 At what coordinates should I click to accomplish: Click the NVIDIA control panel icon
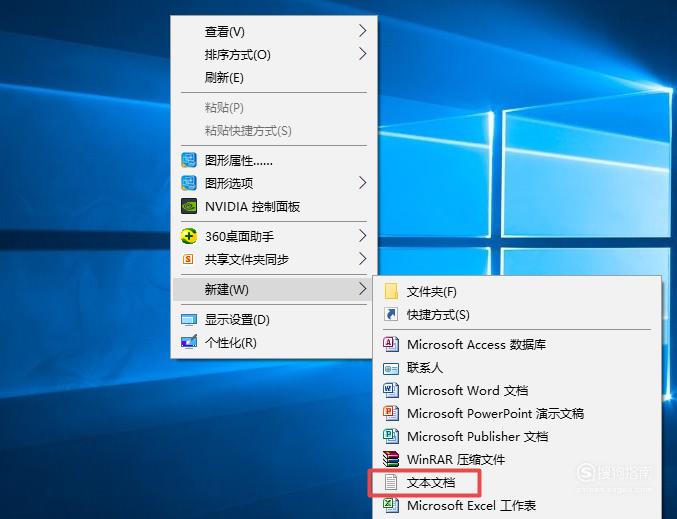[x=189, y=206]
